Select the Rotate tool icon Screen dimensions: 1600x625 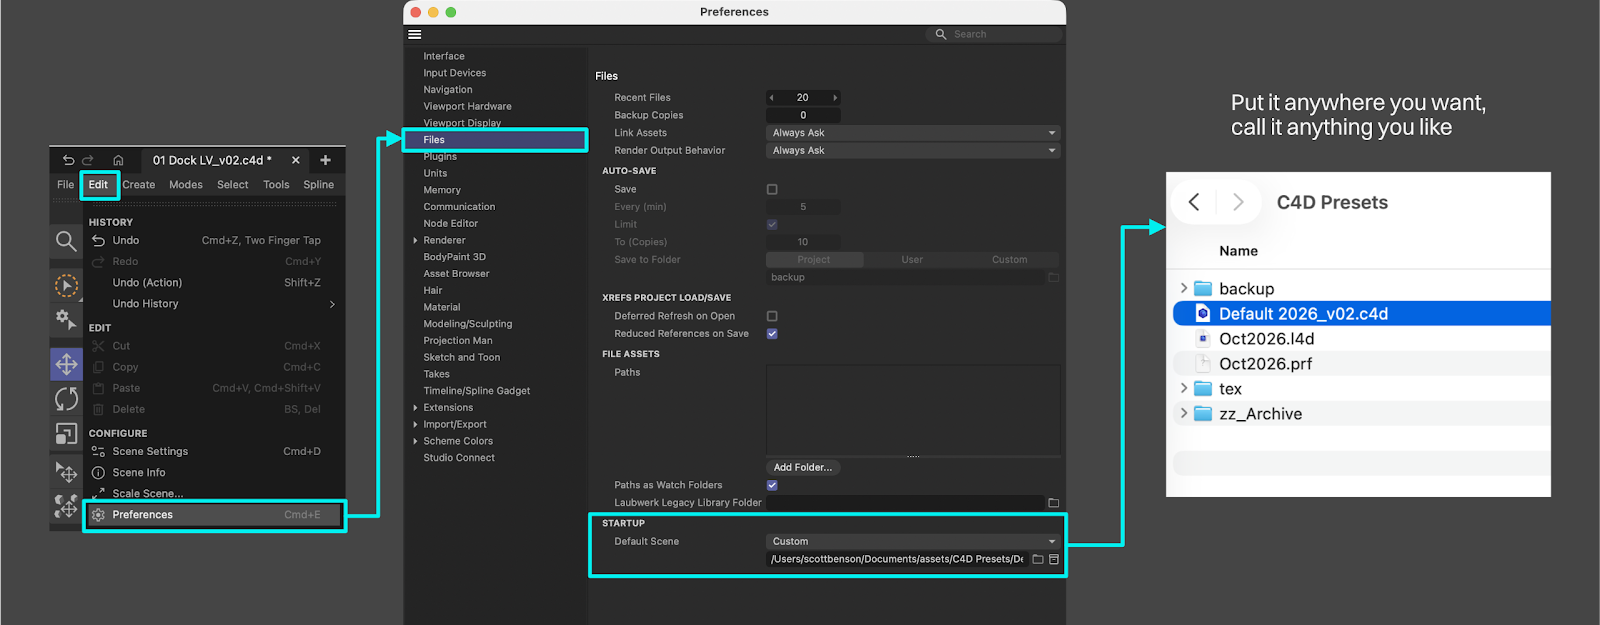66,399
